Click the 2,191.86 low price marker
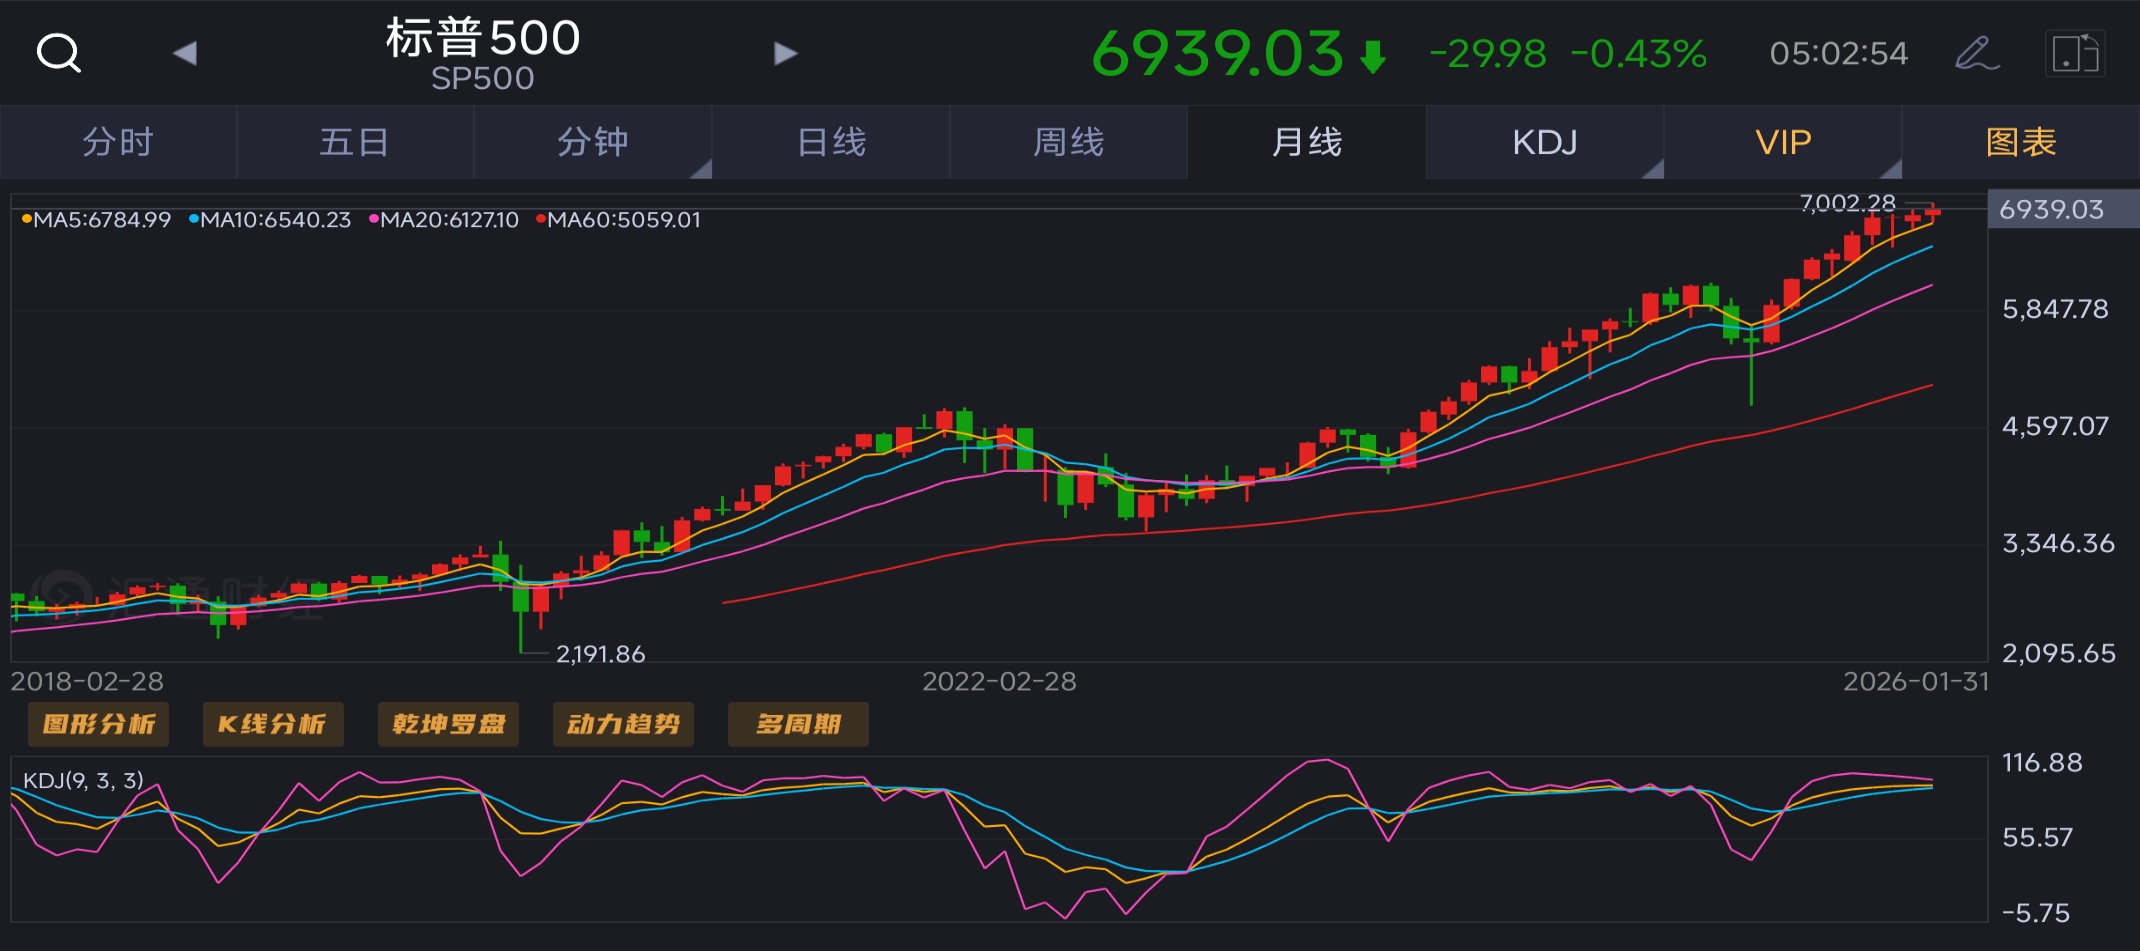 pos(600,654)
